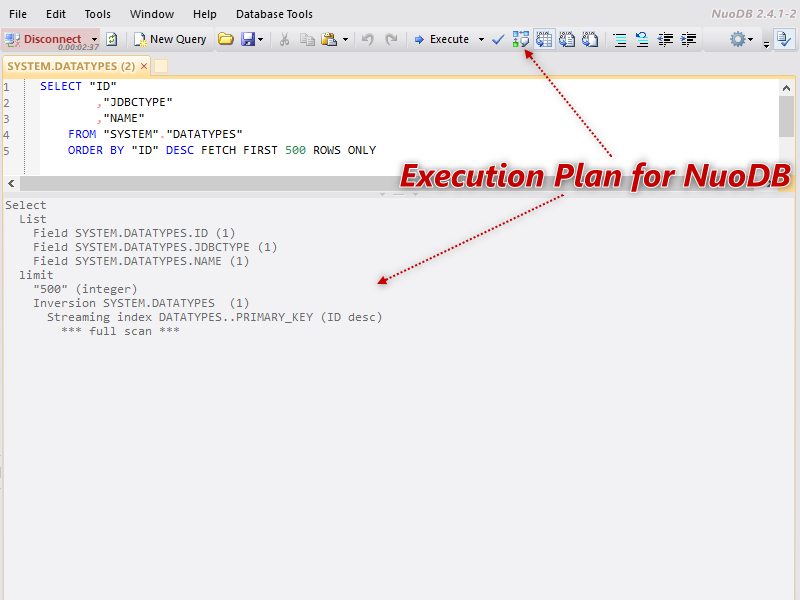Screen dimensions: 800x600
Task: Click the empty new tab button
Action: (x=161, y=66)
